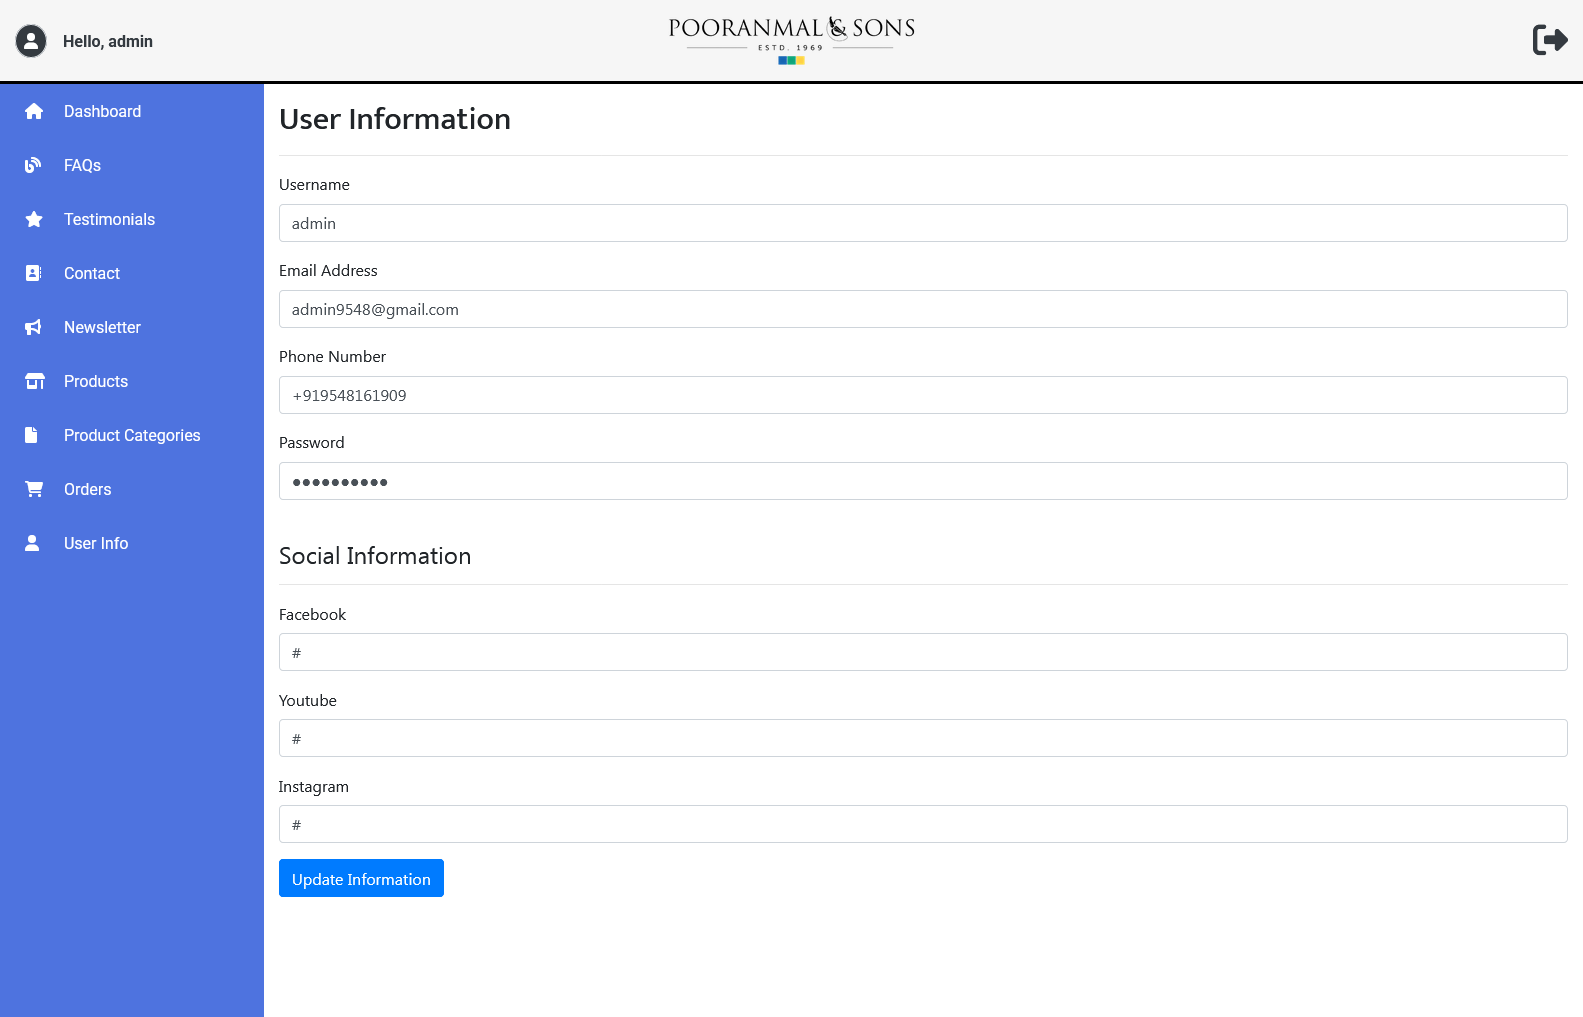Click the FAQs sidebar icon
The image size is (1583, 1017).
[34, 165]
